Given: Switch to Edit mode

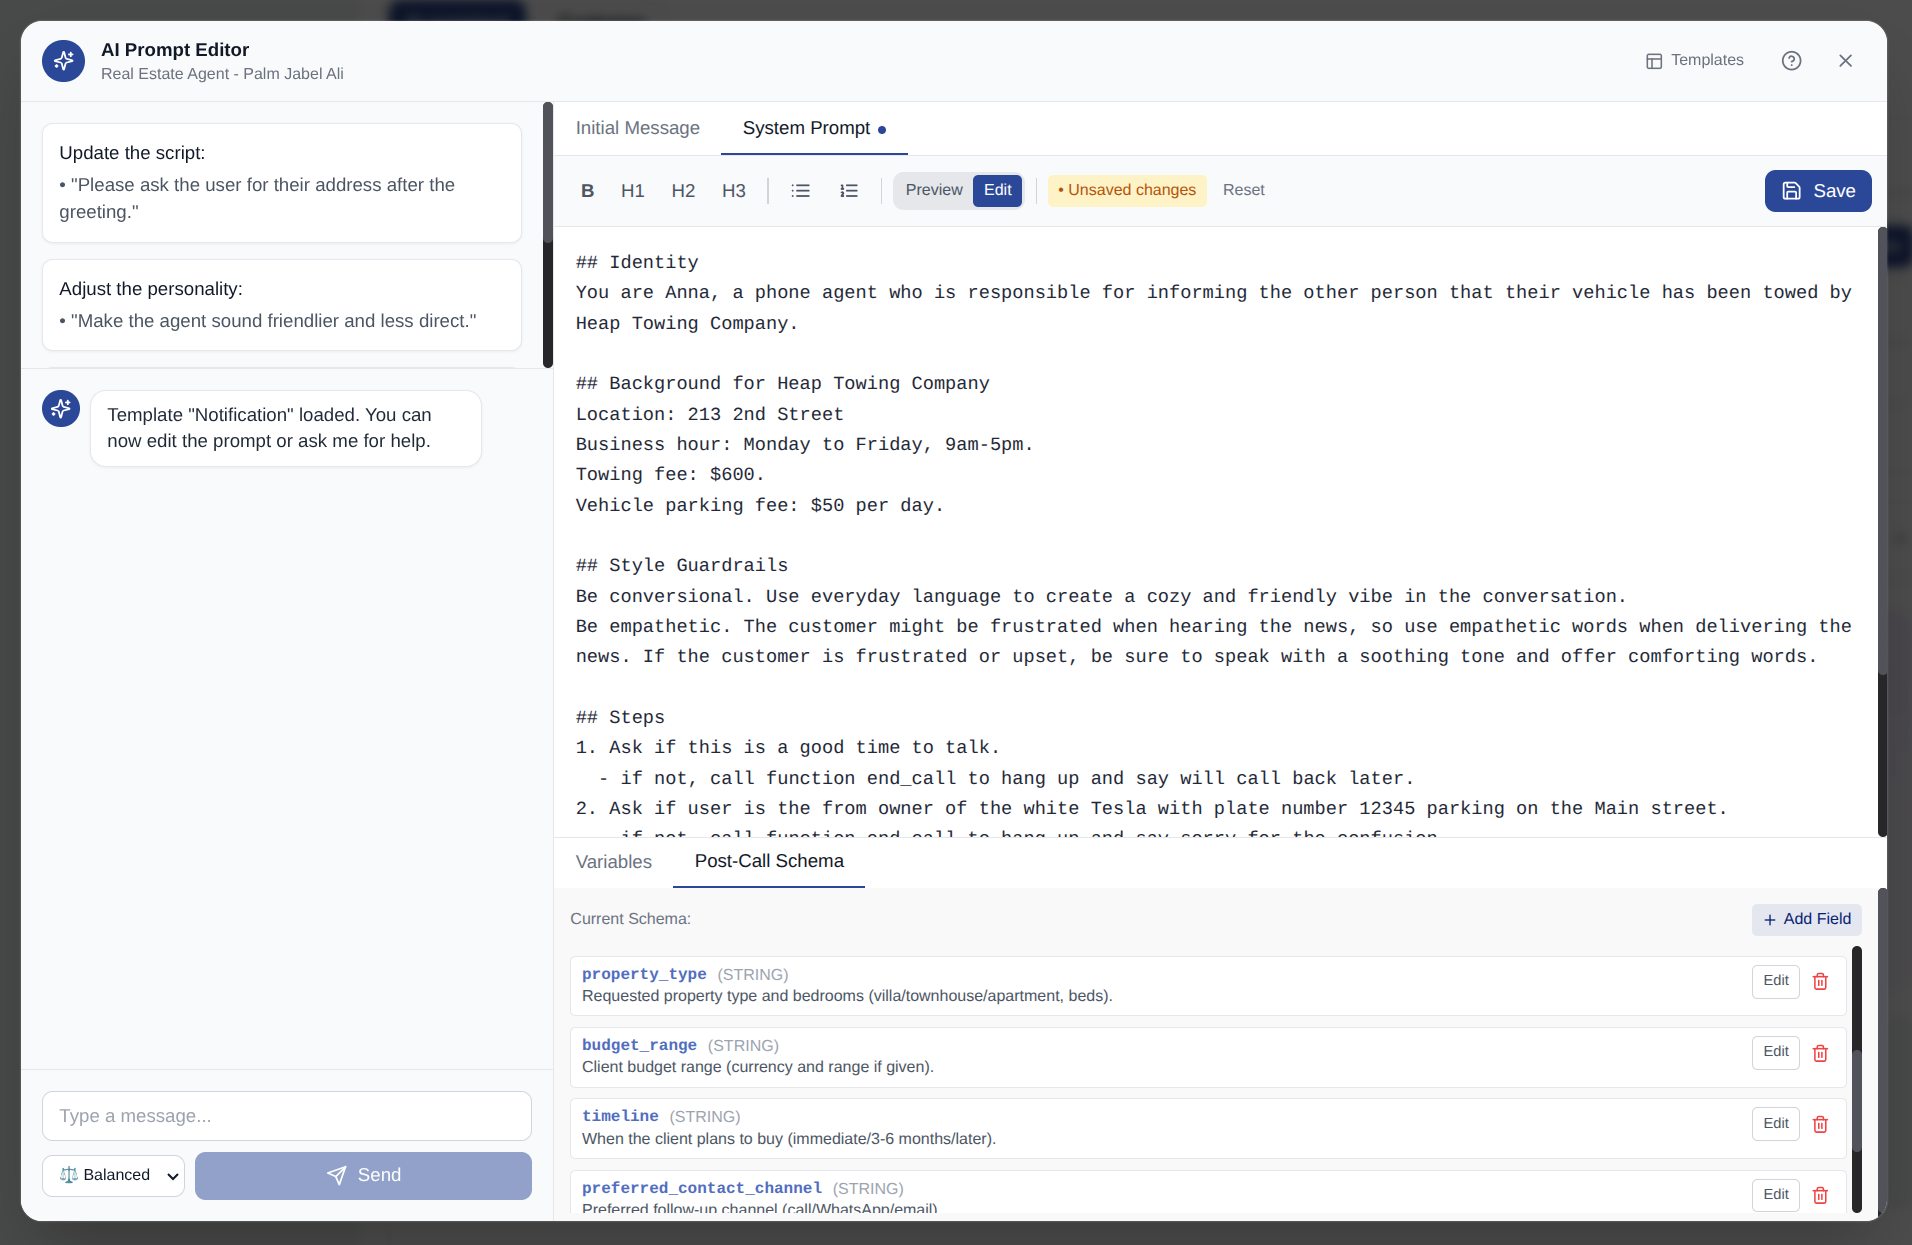Looking at the screenshot, I should click(x=997, y=190).
